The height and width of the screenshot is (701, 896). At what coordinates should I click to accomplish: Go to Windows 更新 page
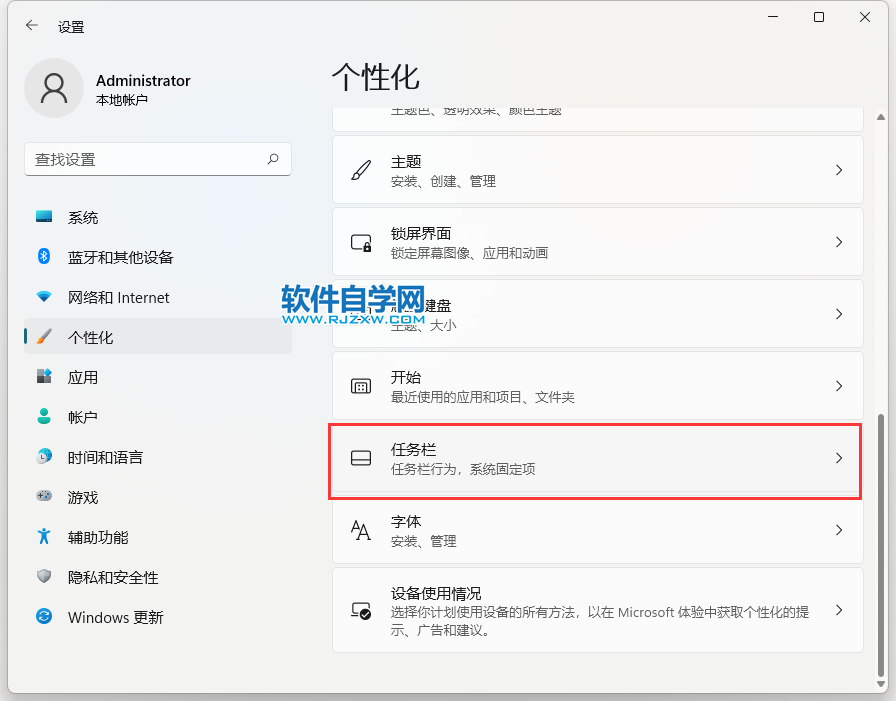coord(158,617)
